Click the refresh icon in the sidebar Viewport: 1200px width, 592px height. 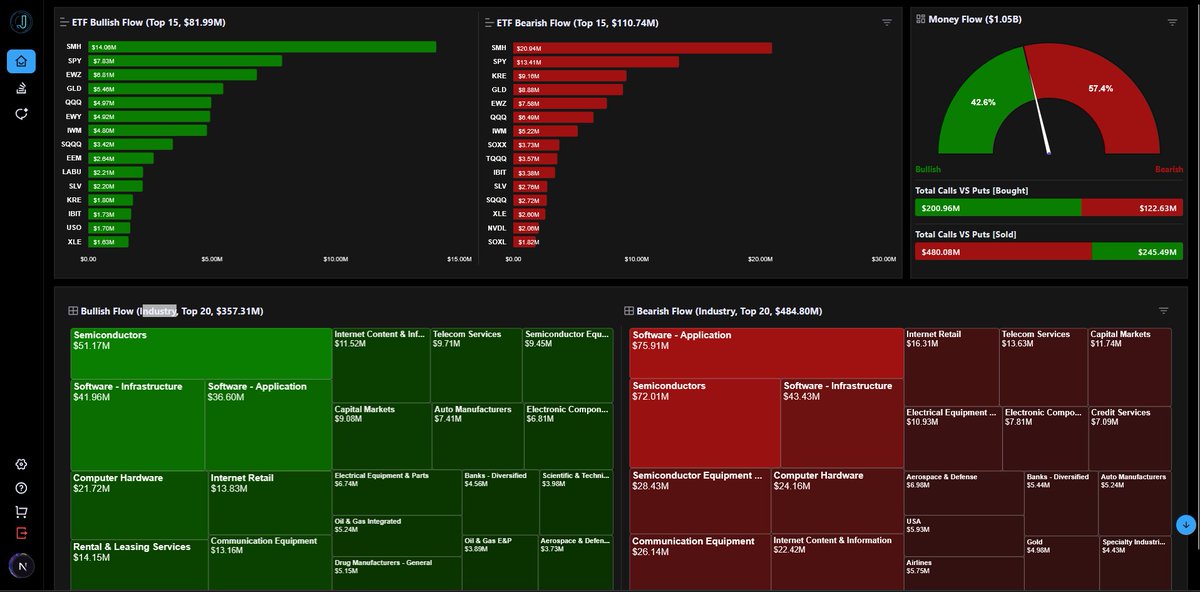point(21,114)
